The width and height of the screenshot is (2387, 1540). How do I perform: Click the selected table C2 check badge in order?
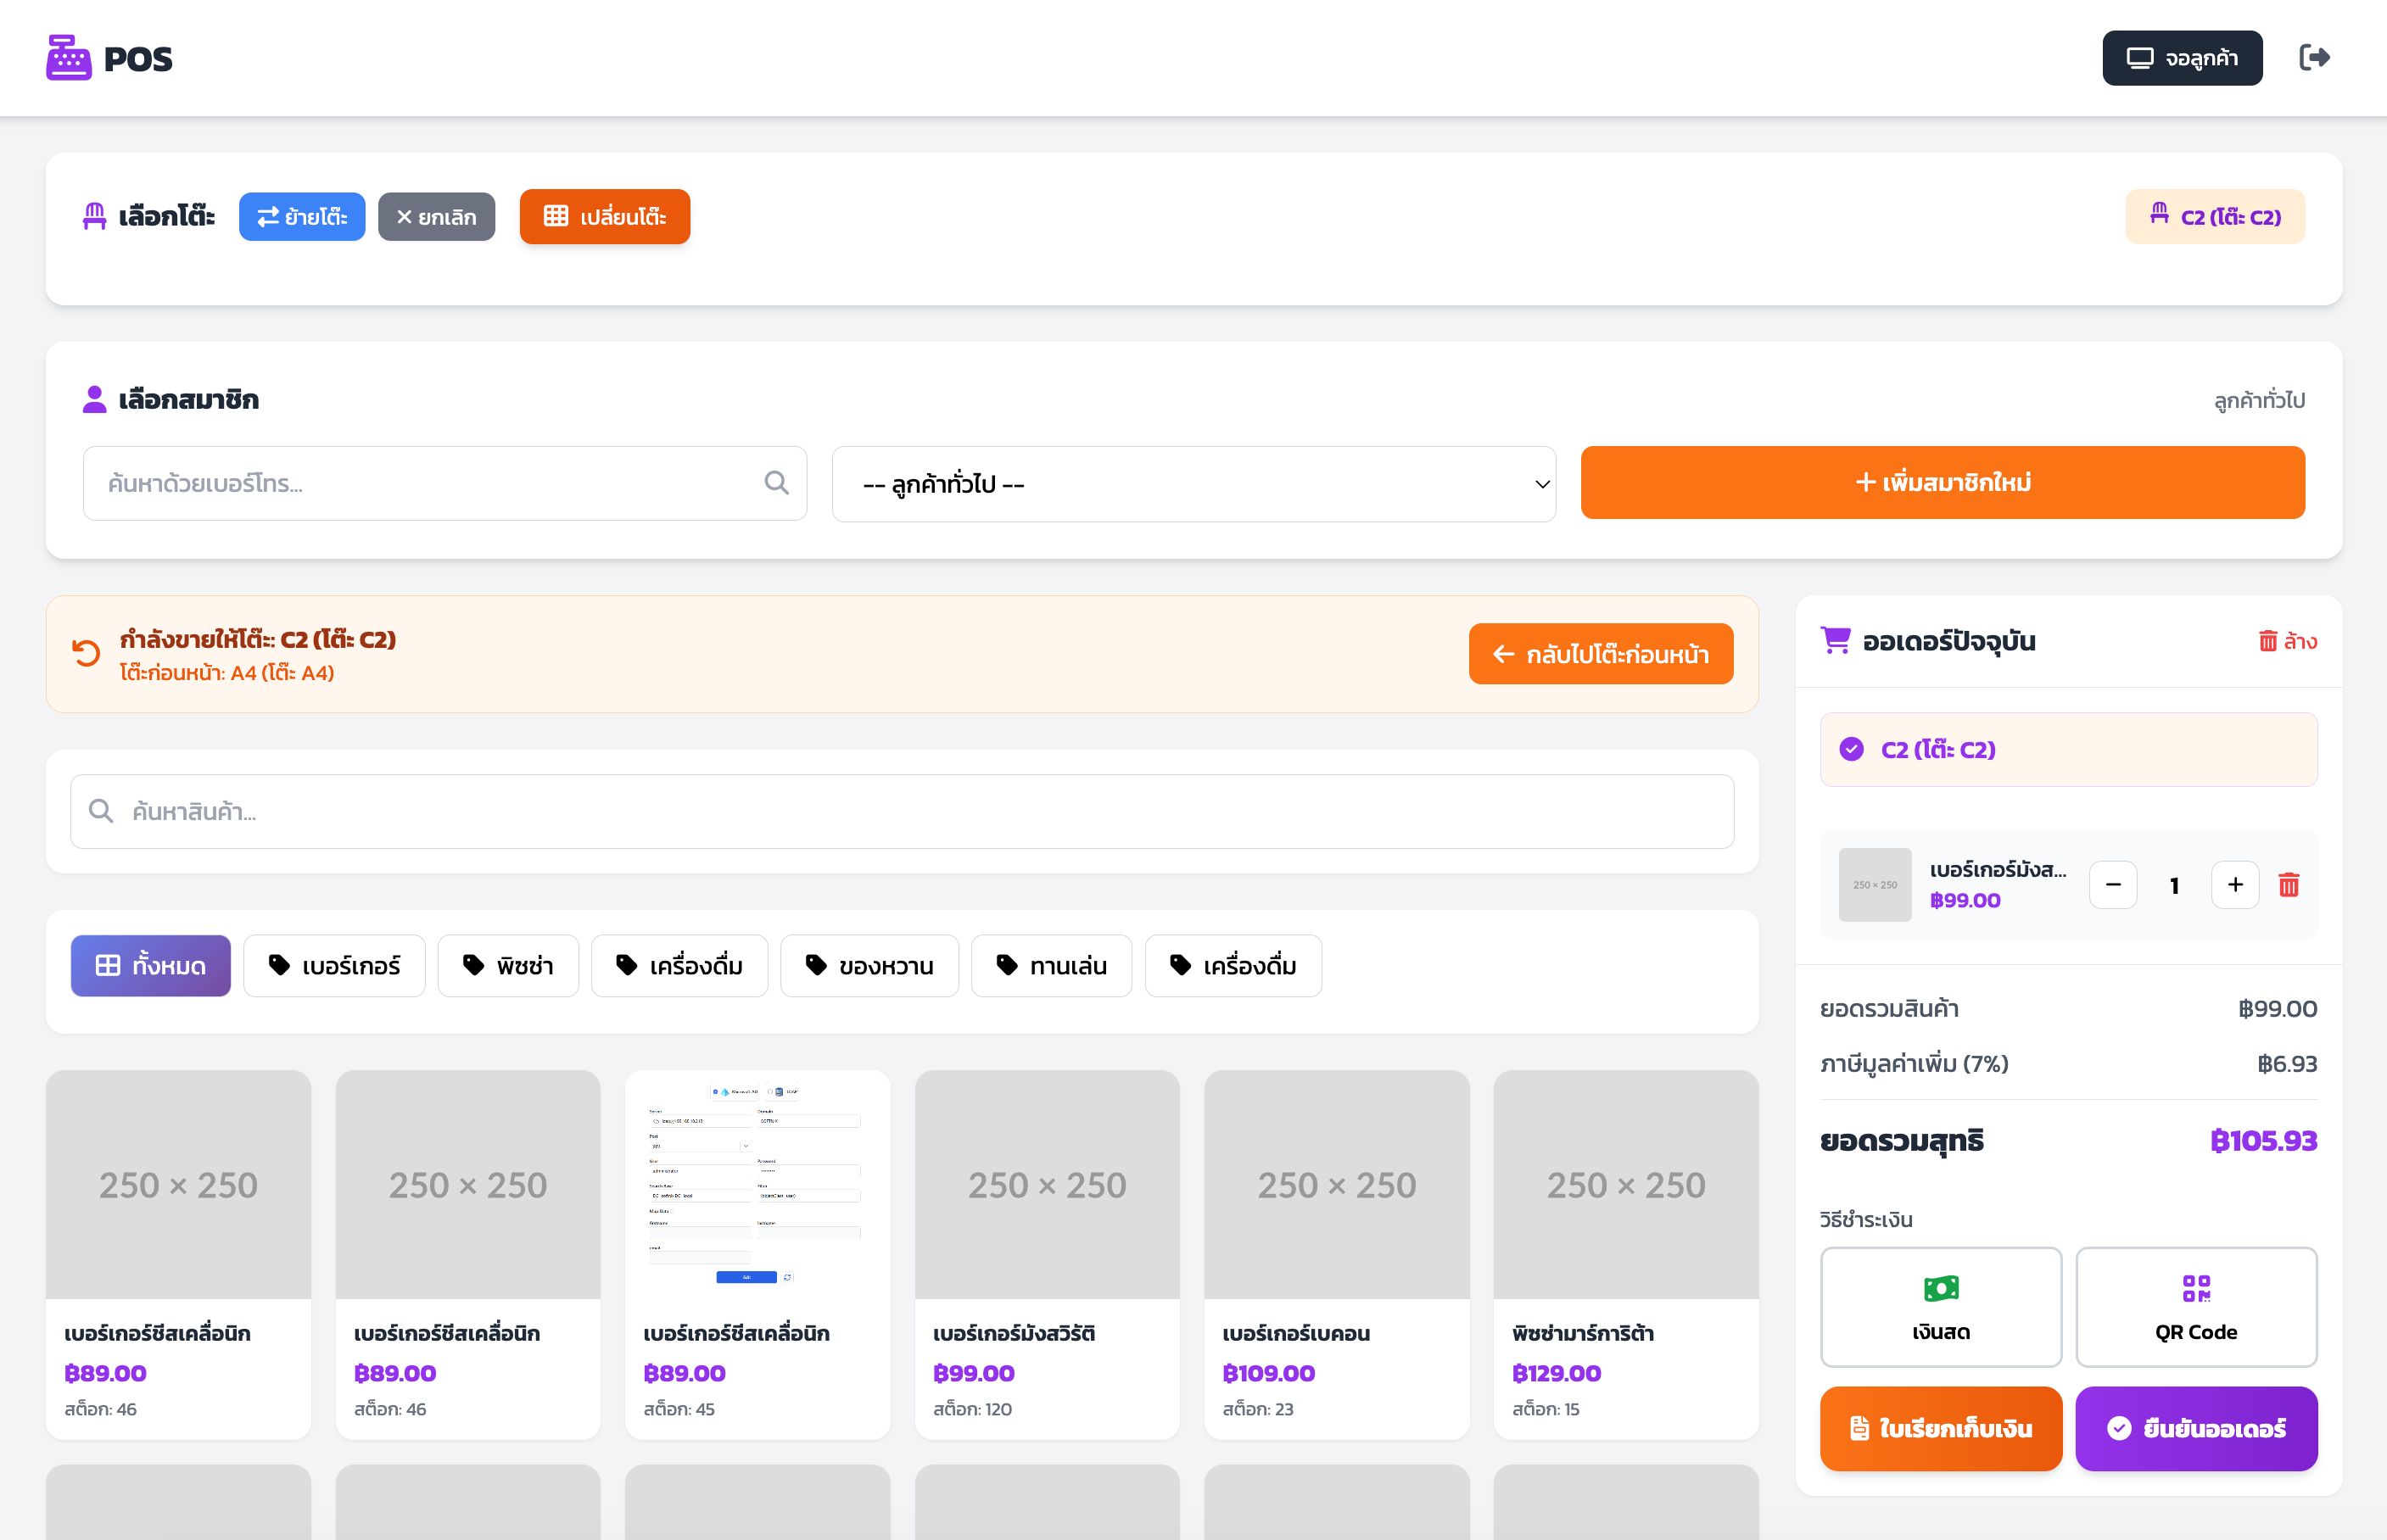pos(1851,749)
